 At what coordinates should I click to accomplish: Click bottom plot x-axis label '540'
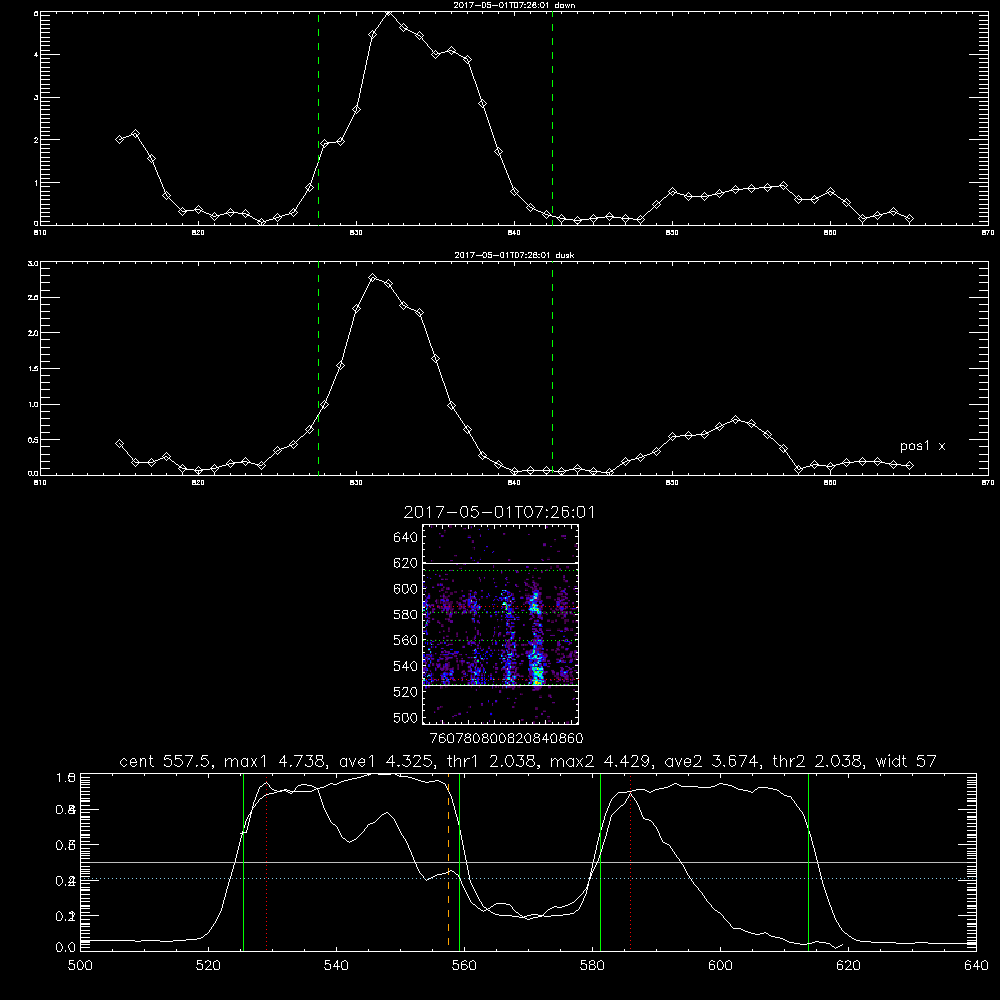336,966
